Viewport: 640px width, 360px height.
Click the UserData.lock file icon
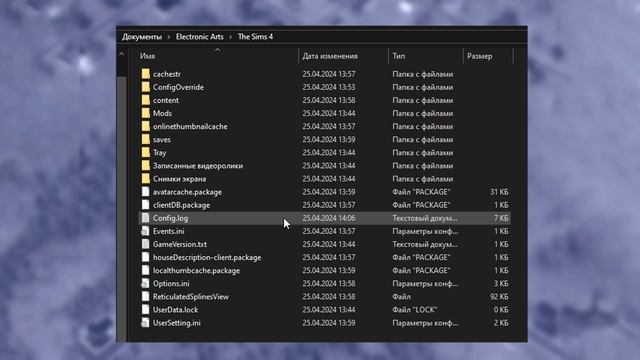[x=145, y=309]
